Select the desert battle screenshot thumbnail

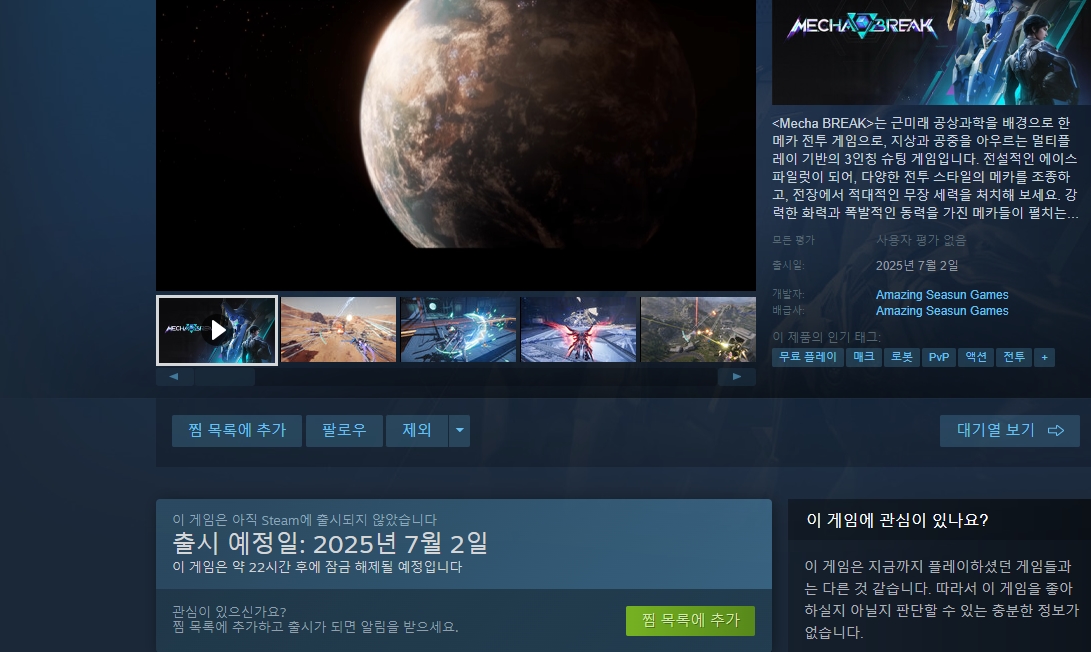coord(338,330)
